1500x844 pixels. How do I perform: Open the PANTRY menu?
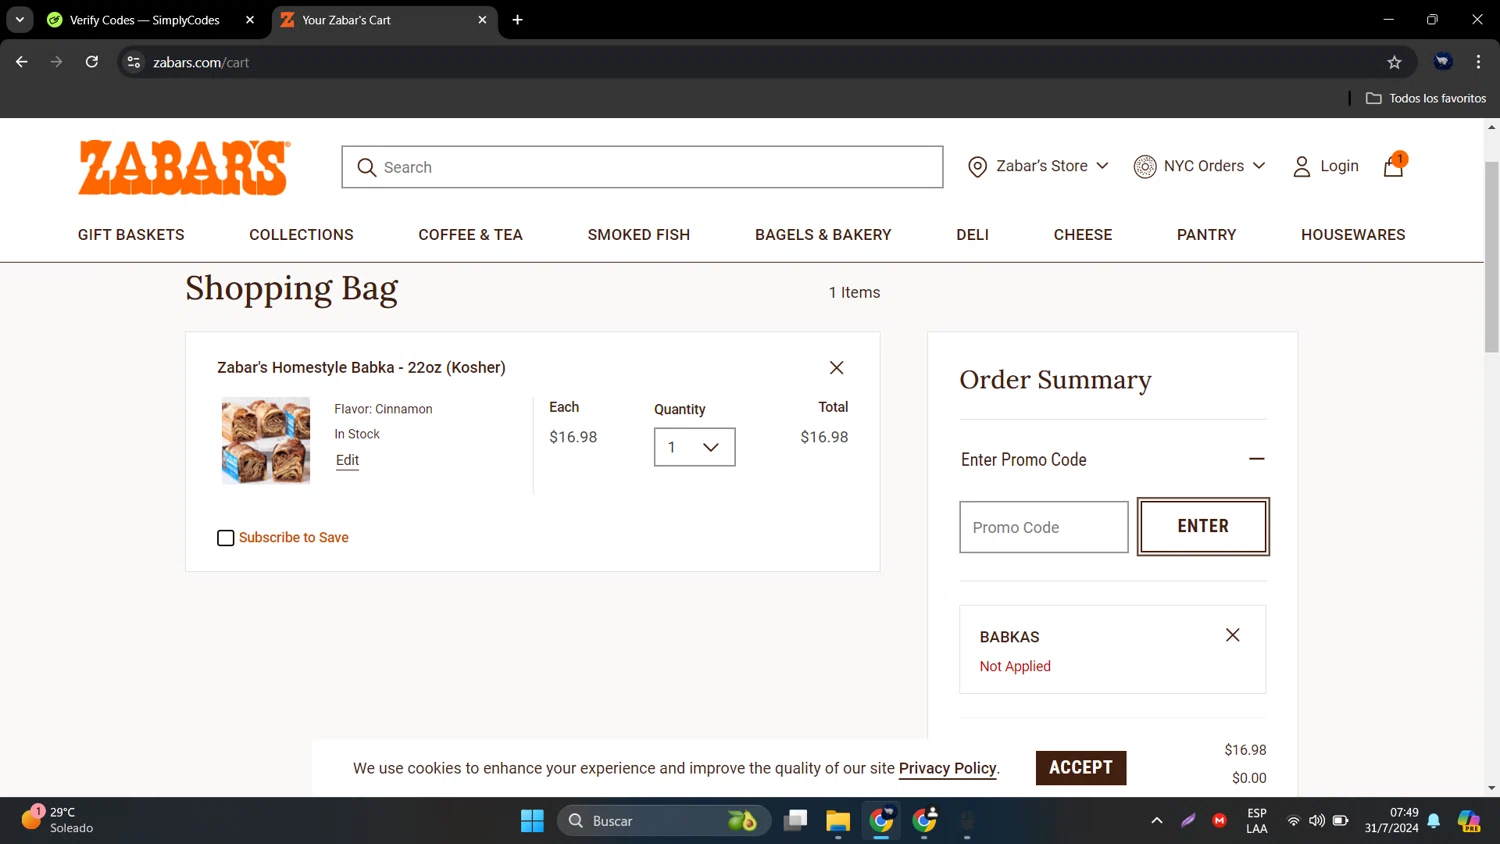pos(1206,235)
